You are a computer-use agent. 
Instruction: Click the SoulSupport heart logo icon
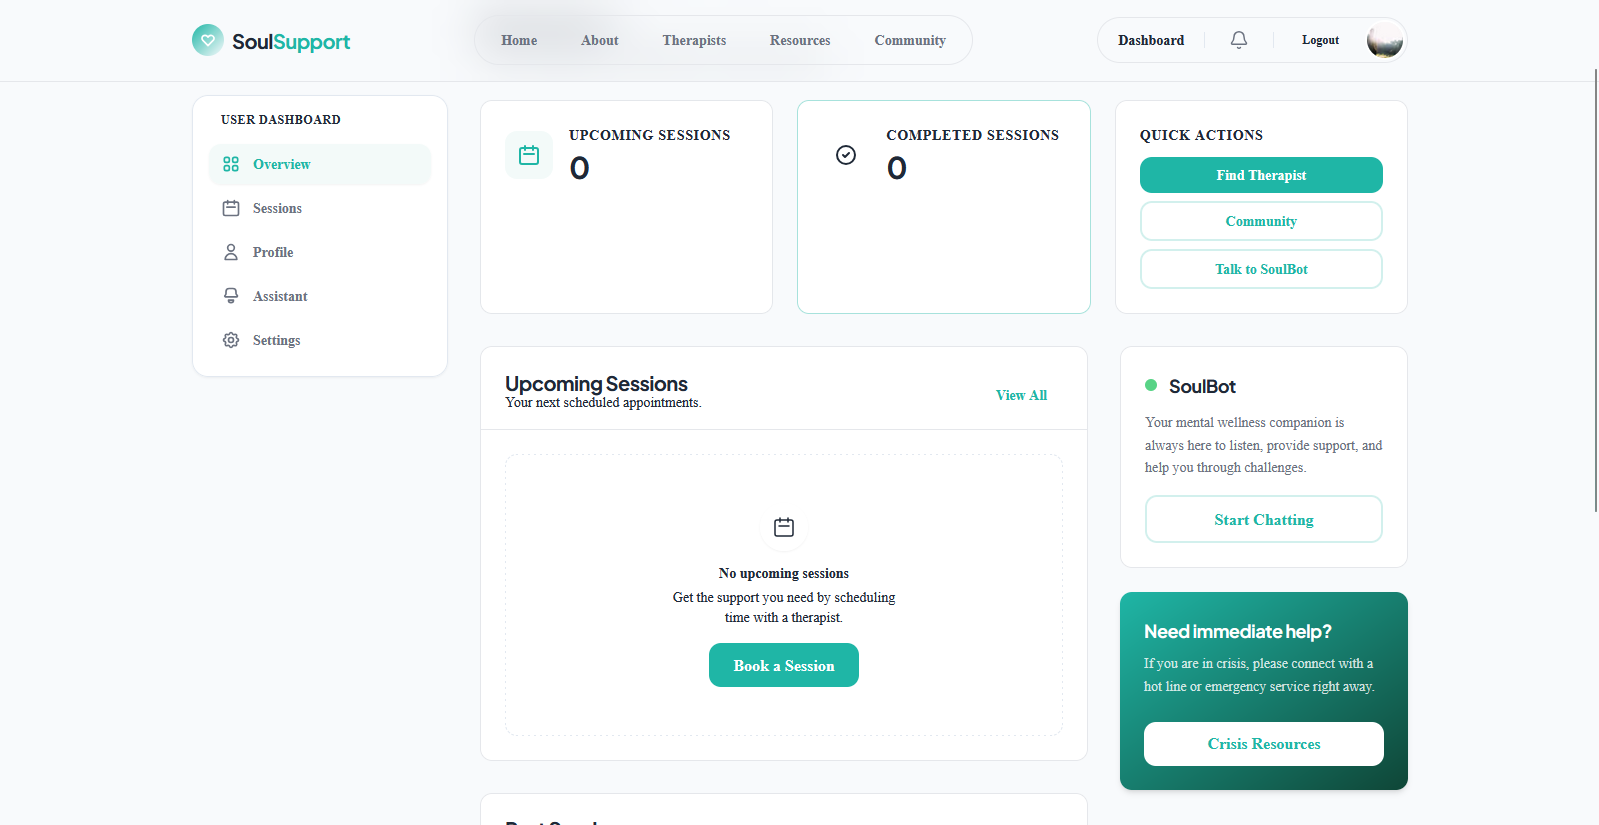click(x=208, y=40)
